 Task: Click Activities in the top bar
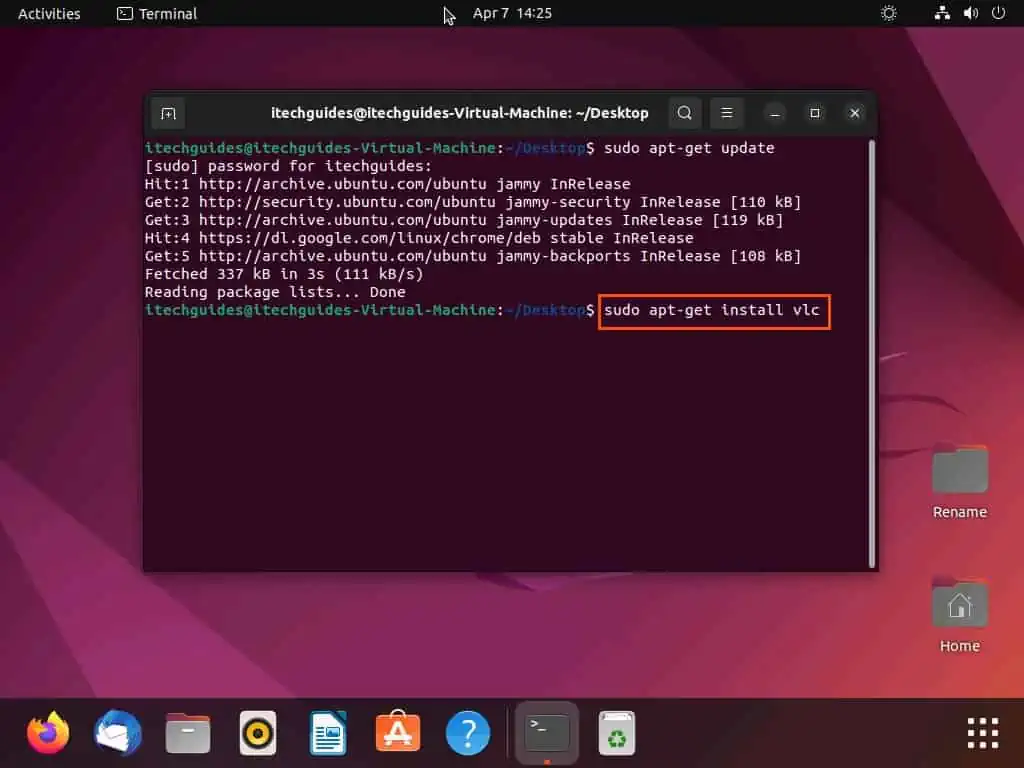(x=48, y=13)
